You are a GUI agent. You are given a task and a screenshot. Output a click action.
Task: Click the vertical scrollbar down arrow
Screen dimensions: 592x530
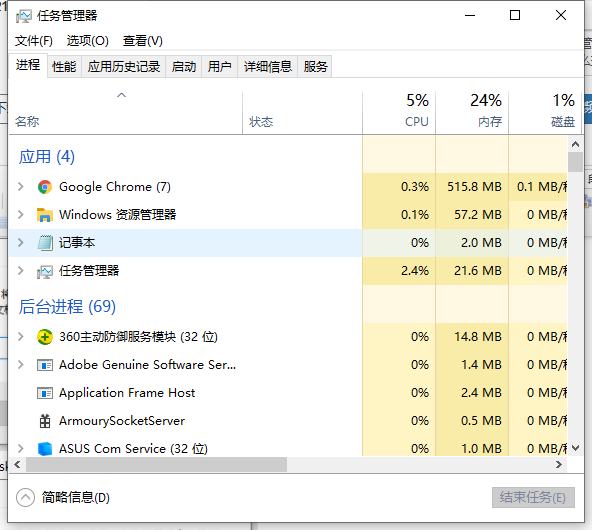coord(575,448)
